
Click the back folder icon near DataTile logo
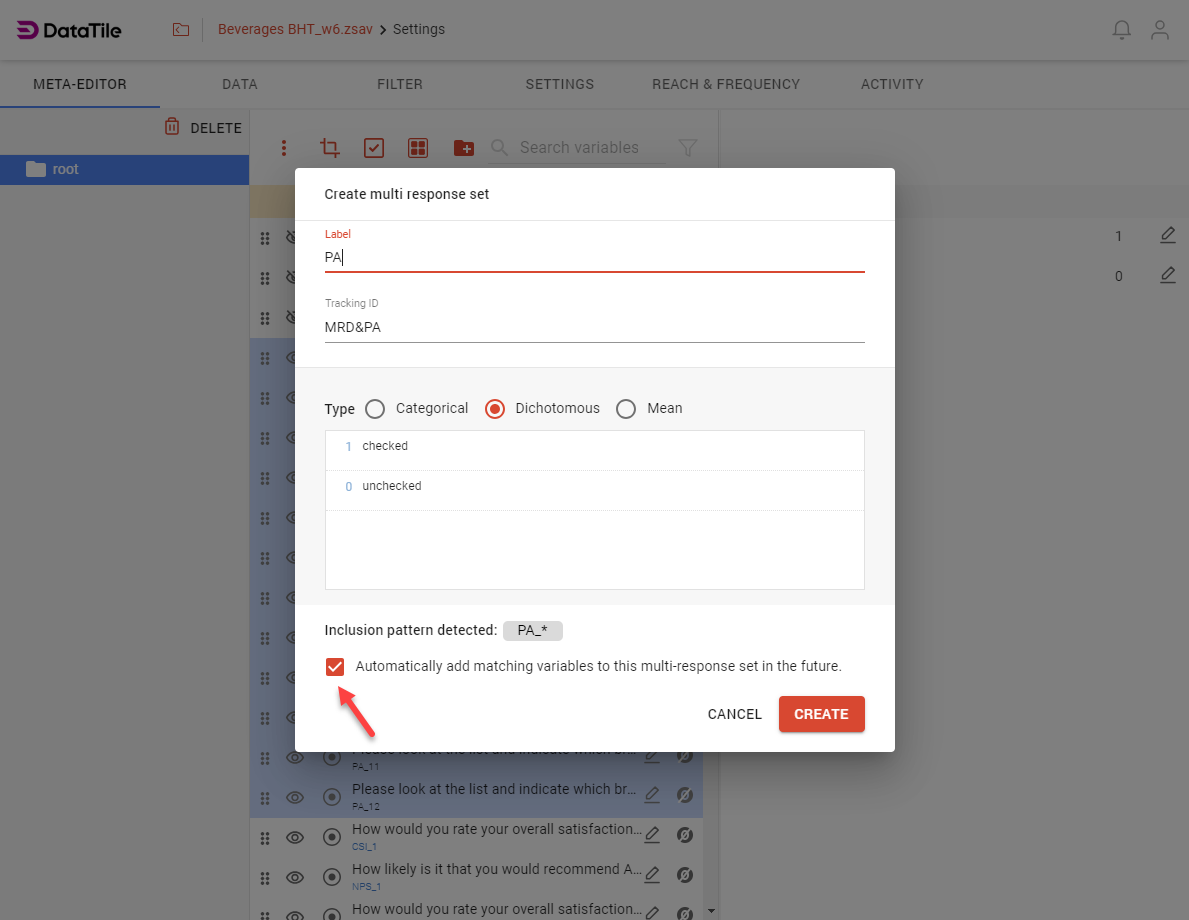pos(181,30)
